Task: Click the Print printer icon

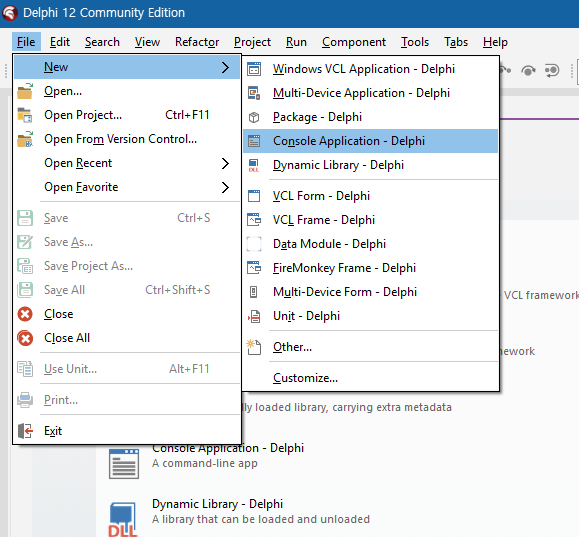Action: (x=25, y=400)
